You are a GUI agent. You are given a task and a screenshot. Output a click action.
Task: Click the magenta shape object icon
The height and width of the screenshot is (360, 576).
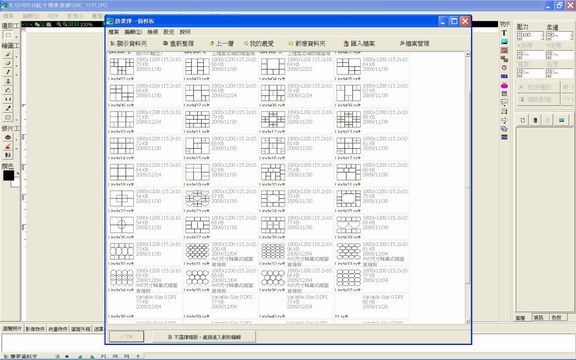[504, 85]
